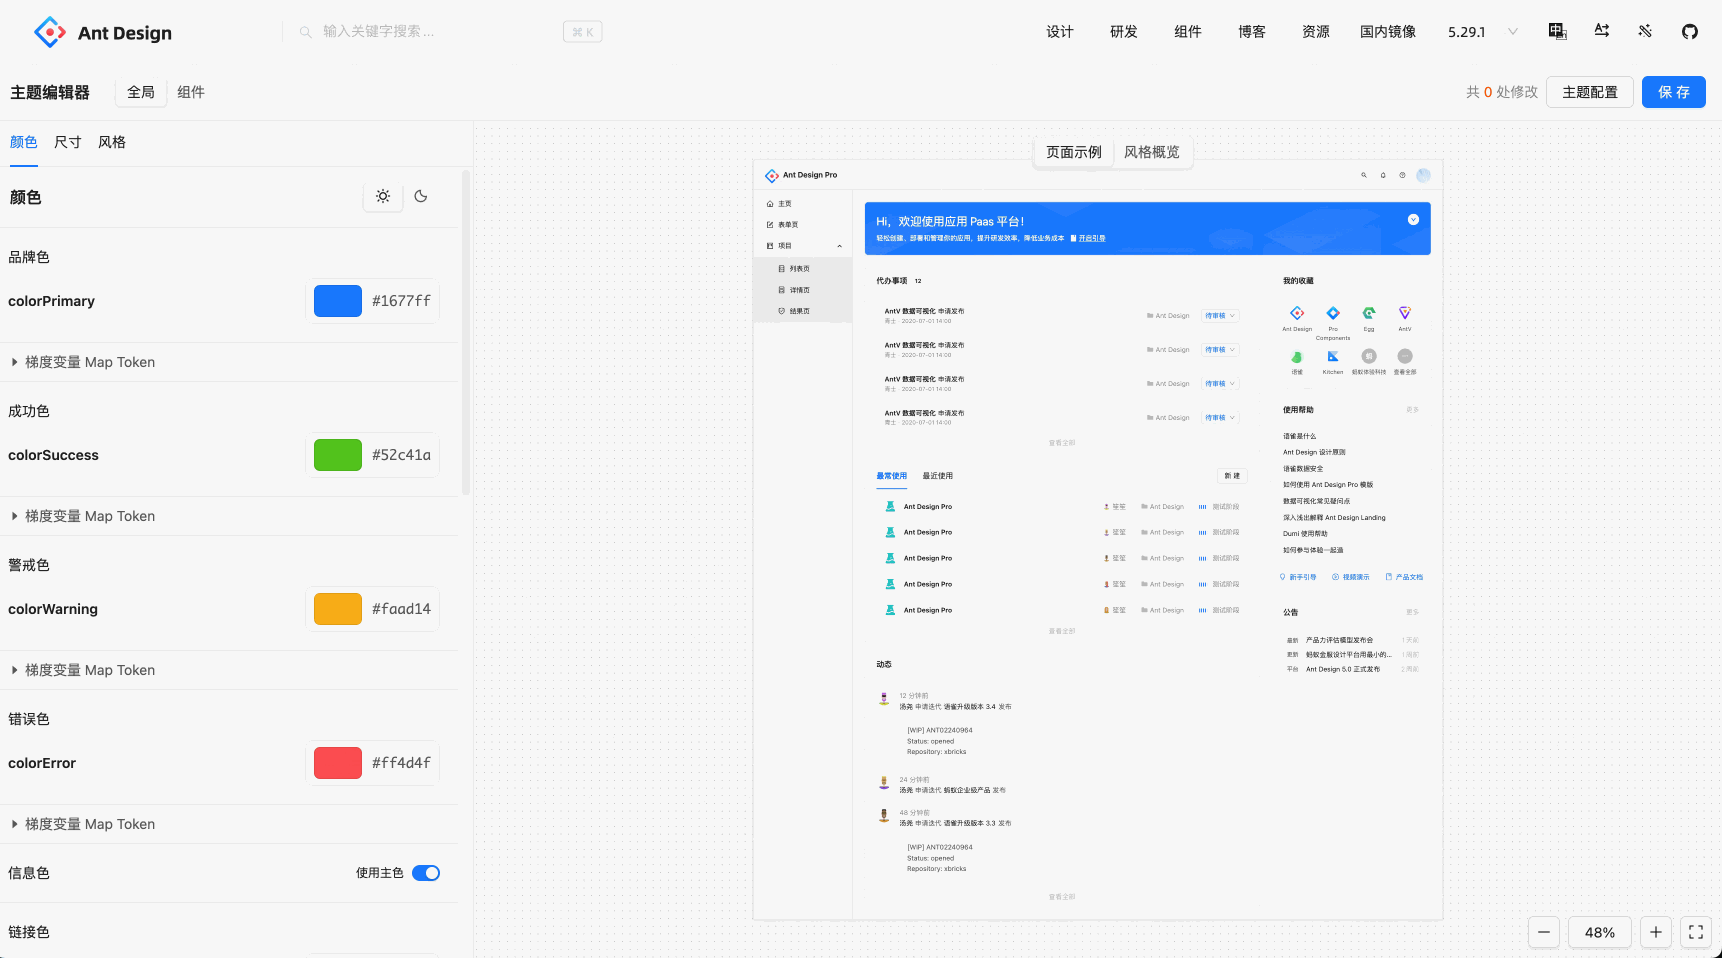
Task: Collapse the blue welcome banner with its arrow
Action: tap(1413, 219)
